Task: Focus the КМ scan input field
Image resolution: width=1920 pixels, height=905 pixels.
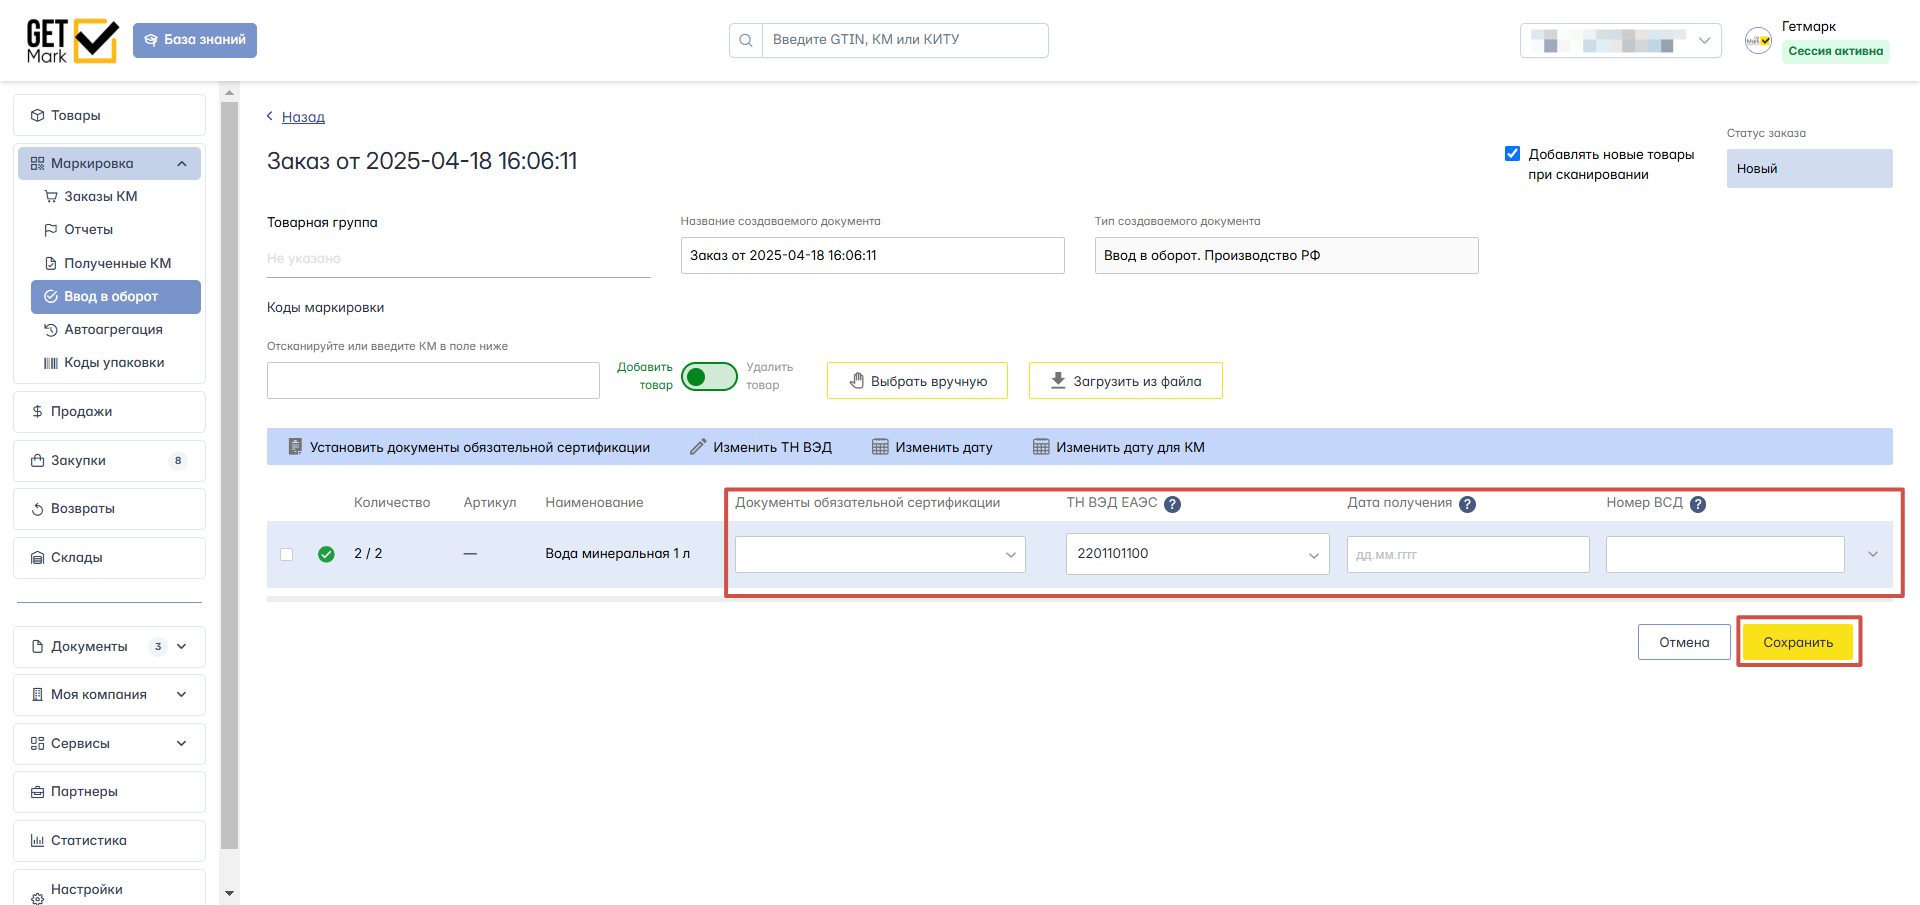Action: click(x=433, y=380)
